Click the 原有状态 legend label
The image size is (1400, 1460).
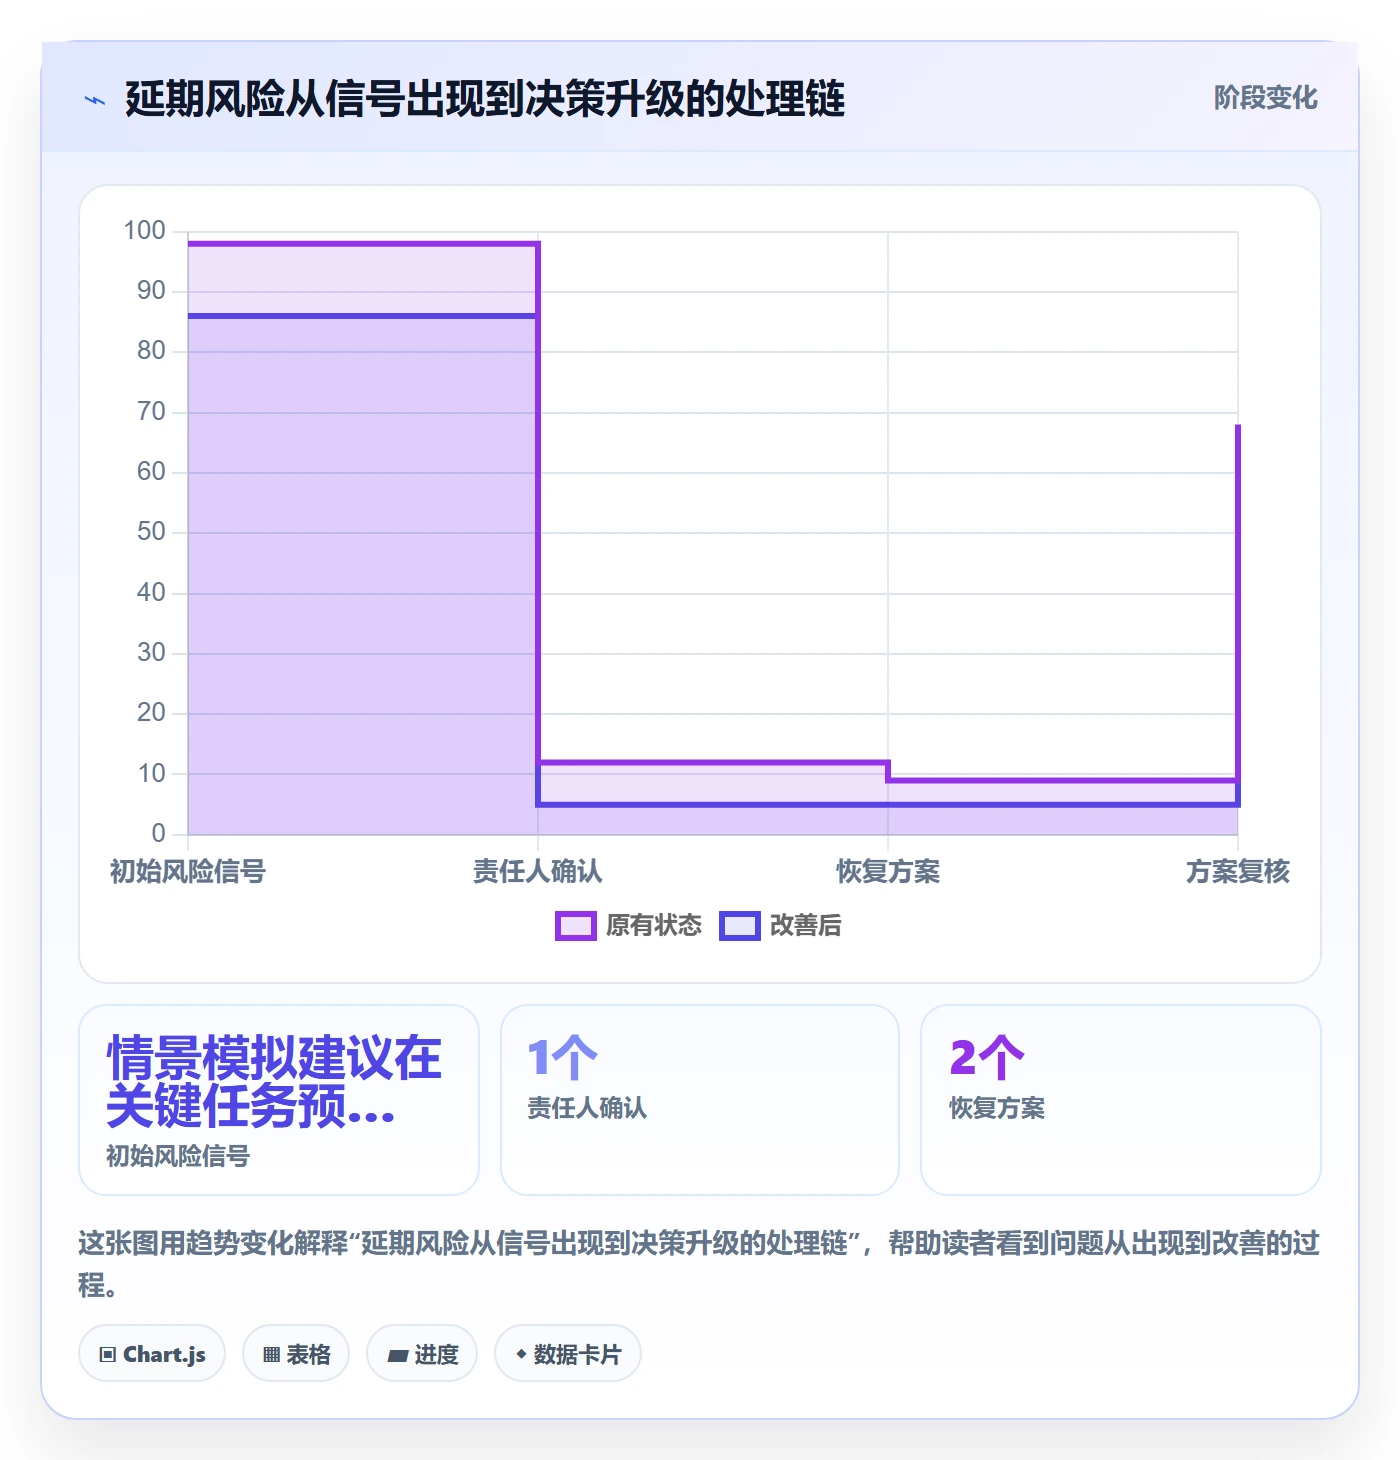tap(654, 926)
